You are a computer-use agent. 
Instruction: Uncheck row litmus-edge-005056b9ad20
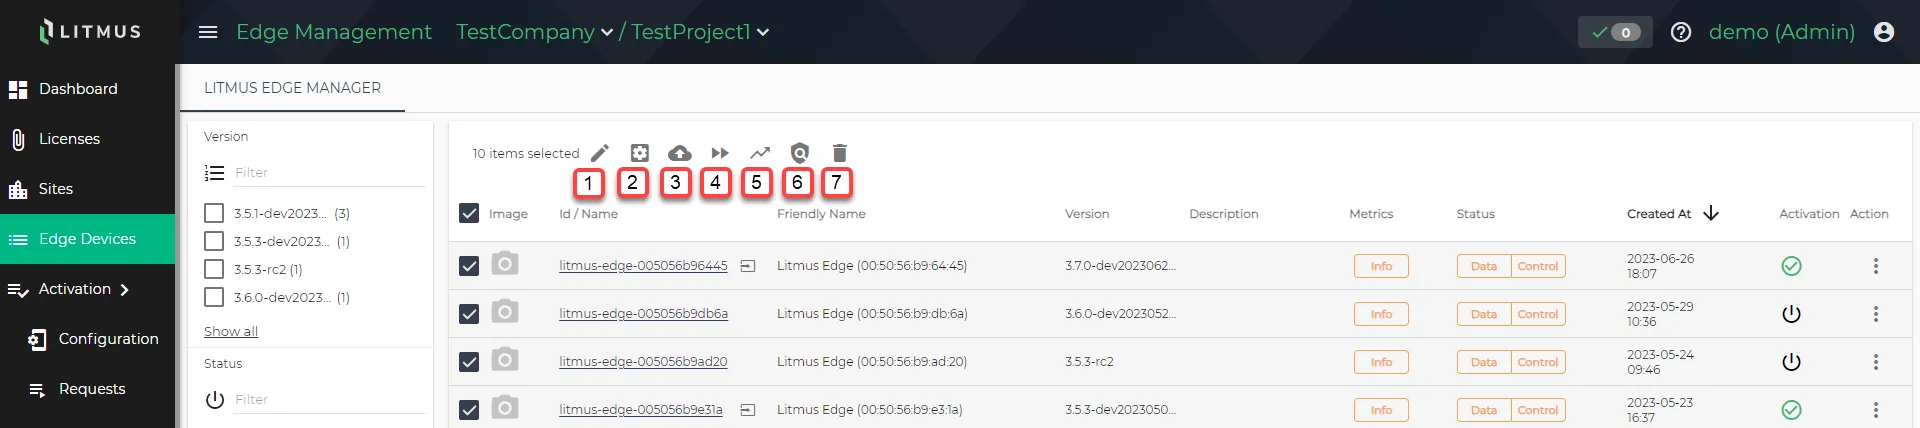pyautogui.click(x=469, y=362)
